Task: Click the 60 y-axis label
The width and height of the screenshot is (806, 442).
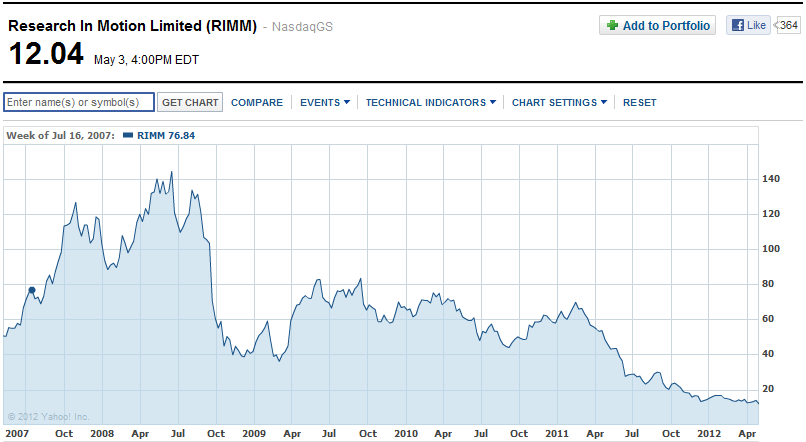Action: click(x=767, y=319)
